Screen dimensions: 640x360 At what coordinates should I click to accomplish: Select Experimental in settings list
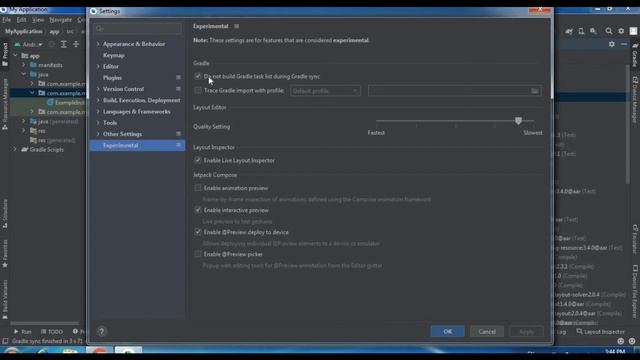(137, 145)
